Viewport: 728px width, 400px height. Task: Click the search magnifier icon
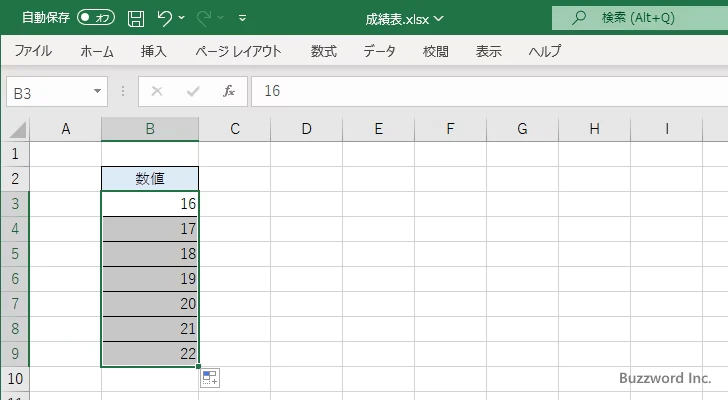click(578, 18)
